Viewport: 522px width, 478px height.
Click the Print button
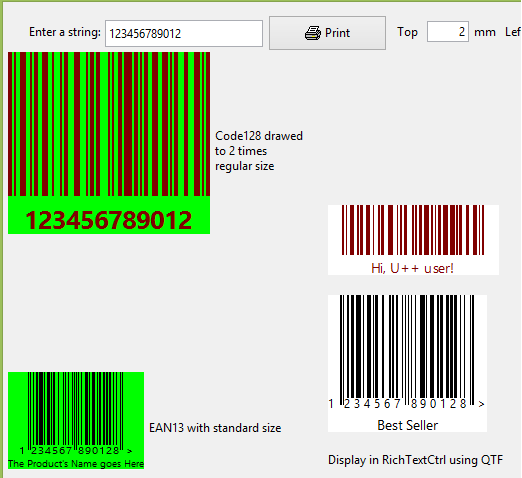point(327,33)
